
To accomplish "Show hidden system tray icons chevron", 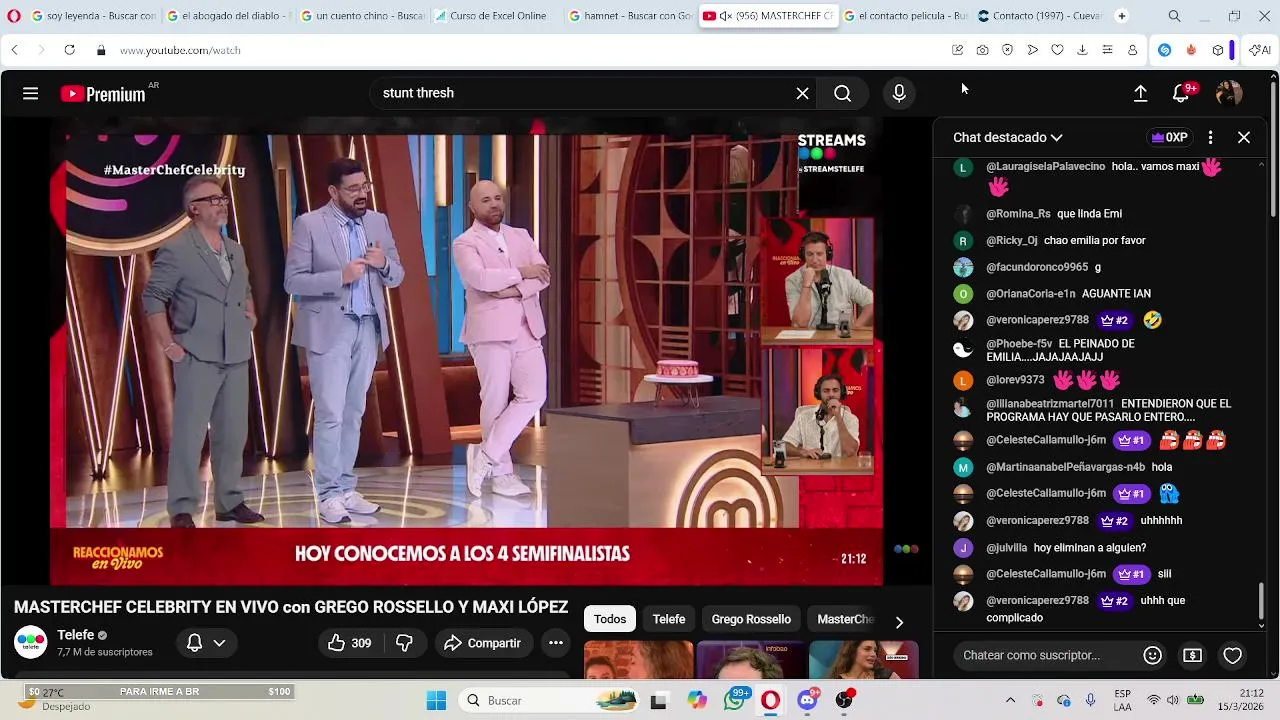I will click(x=1010, y=700).
